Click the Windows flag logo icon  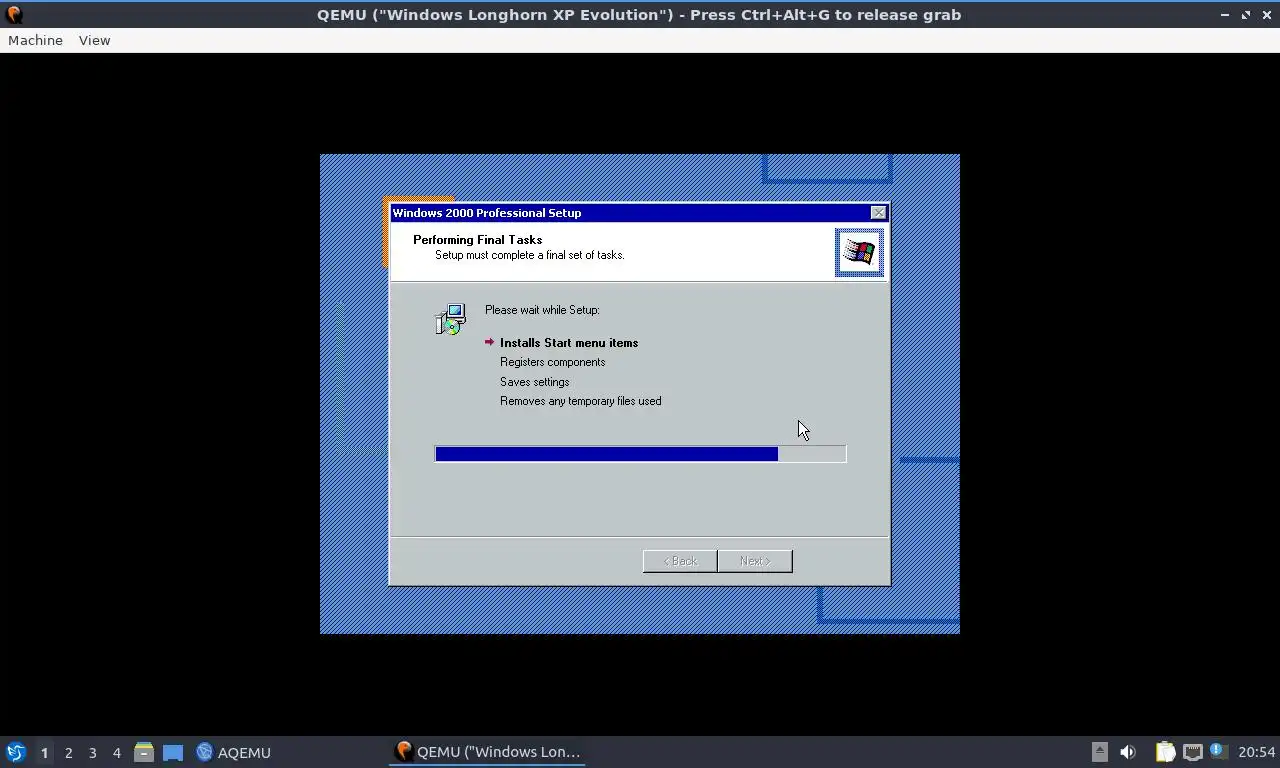tap(859, 252)
